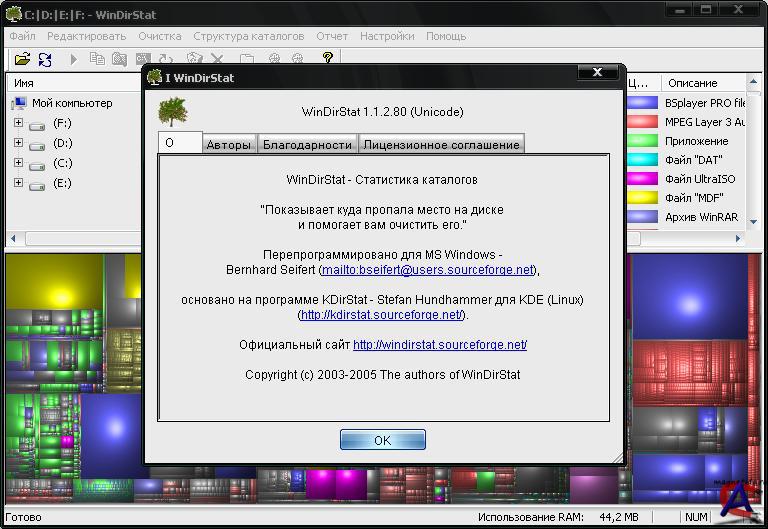Open the windirstat.sourceforge.net link
The image size is (768, 529).
click(x=439, y=345)
